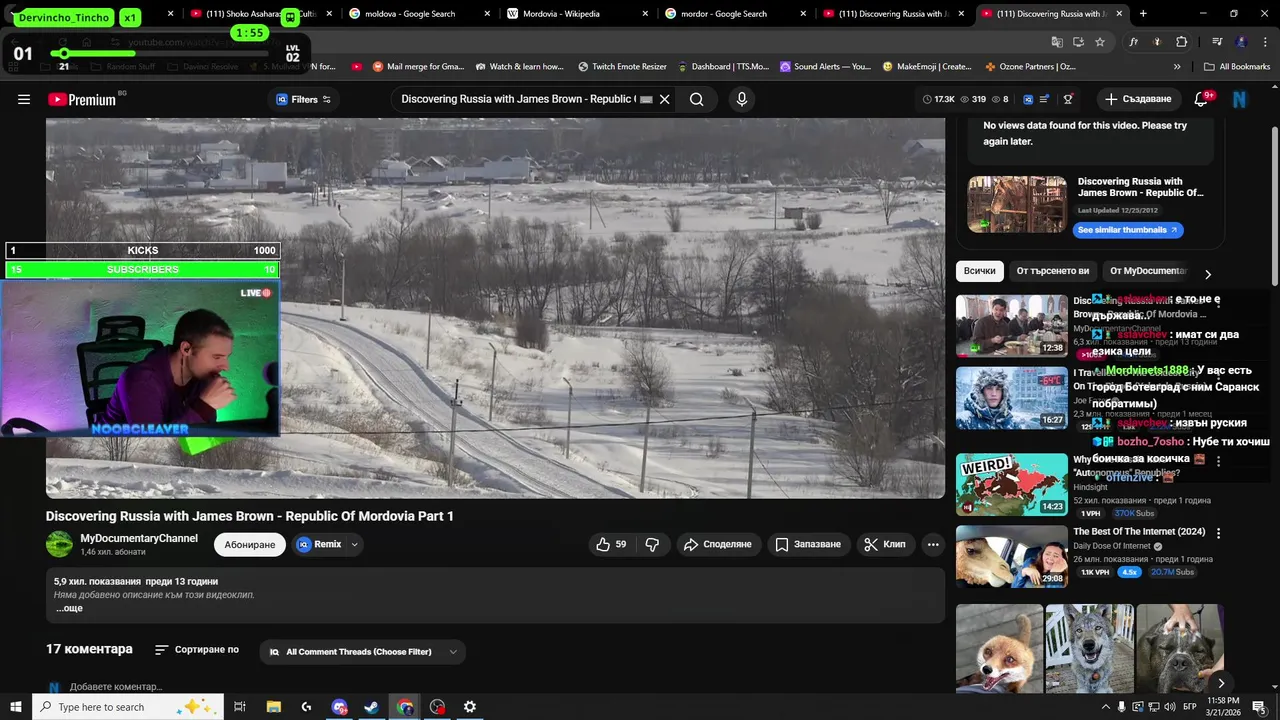Clear the YouTube search box text
Screen dimensions: 1280x720
[x=664, y=99]
